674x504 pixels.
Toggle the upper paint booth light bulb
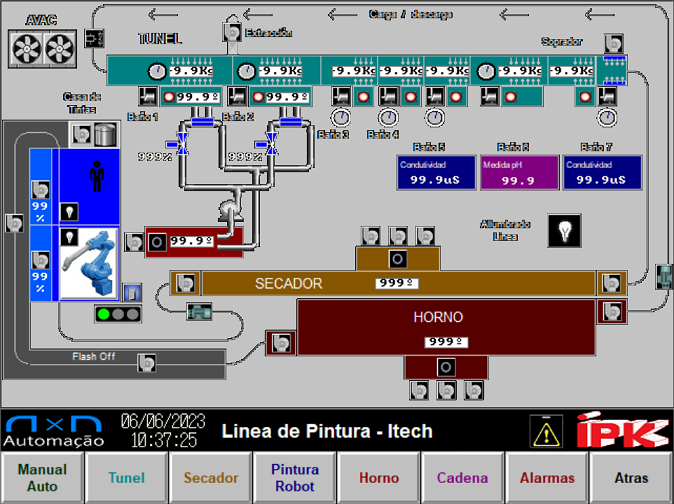70,212
